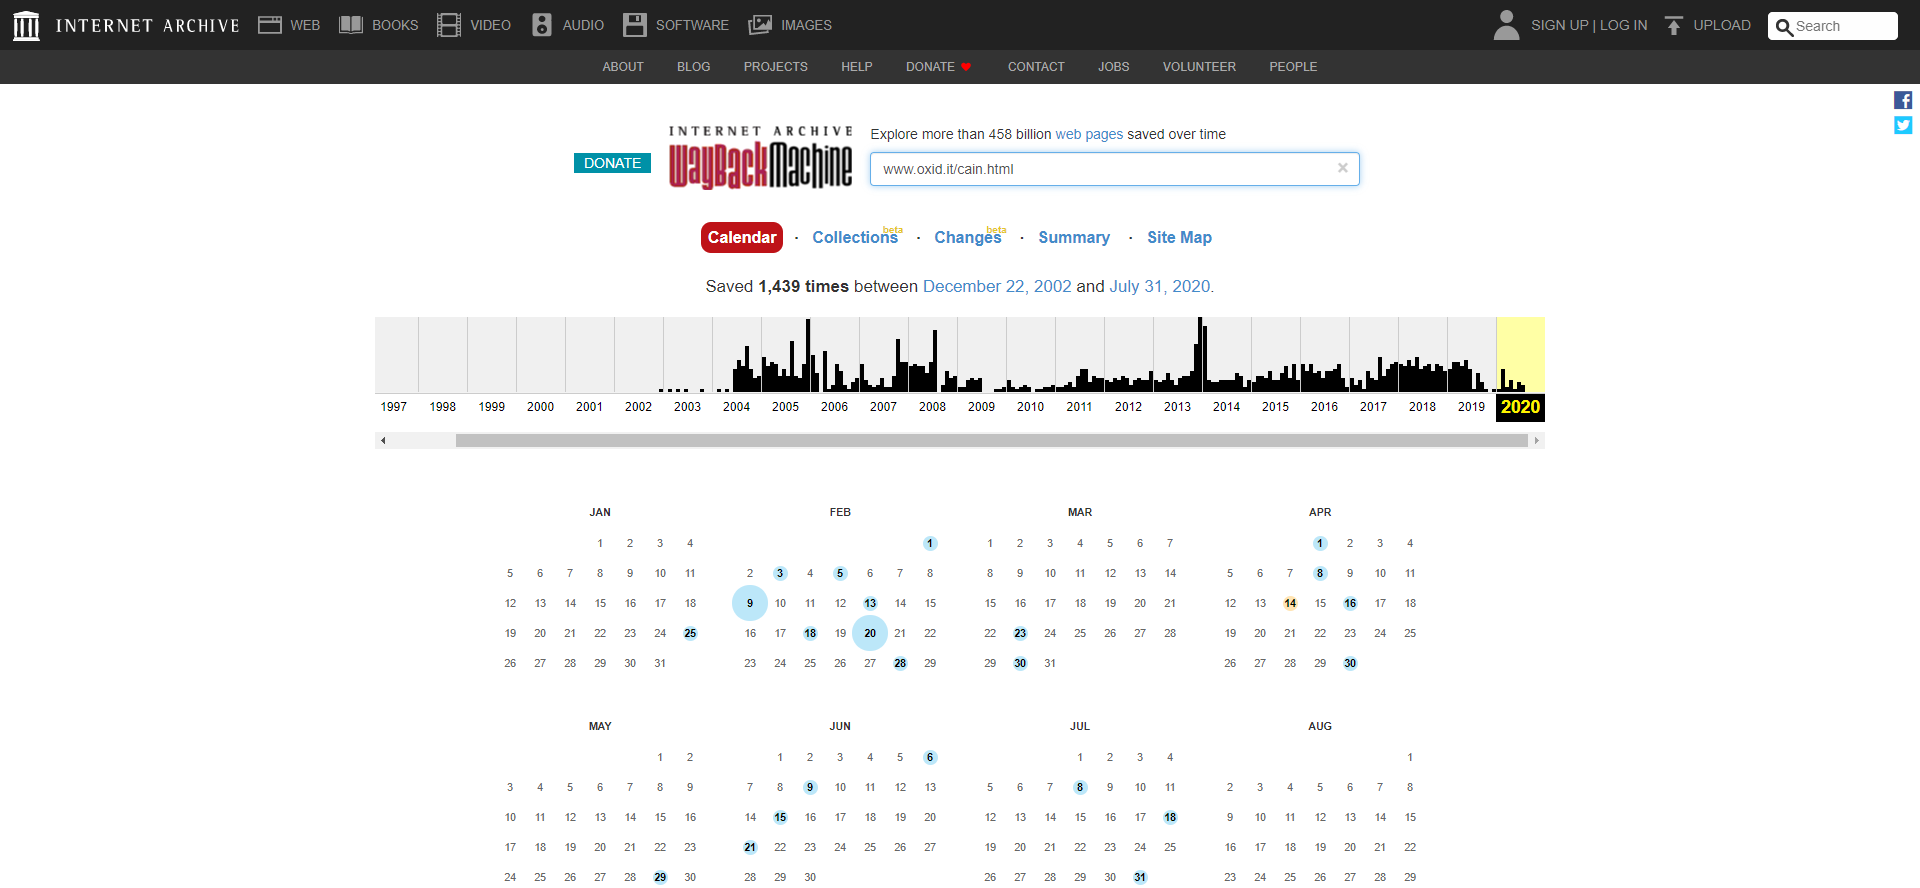Click the SIGN UP link

tap(1559, 25)
